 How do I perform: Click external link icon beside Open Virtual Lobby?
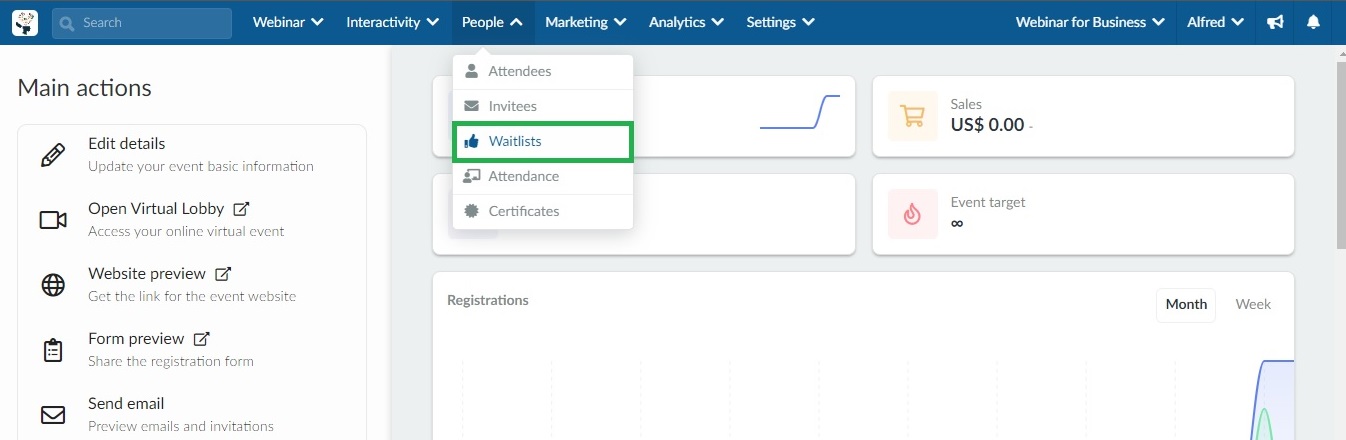(x=241, y=209)
